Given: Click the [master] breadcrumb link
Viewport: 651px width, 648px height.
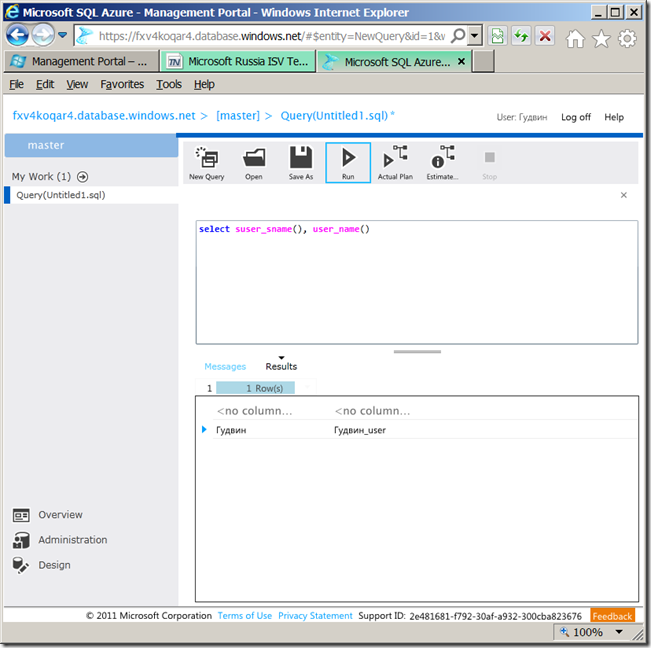Looking at the screenshot, I should [x=238, y=115].
